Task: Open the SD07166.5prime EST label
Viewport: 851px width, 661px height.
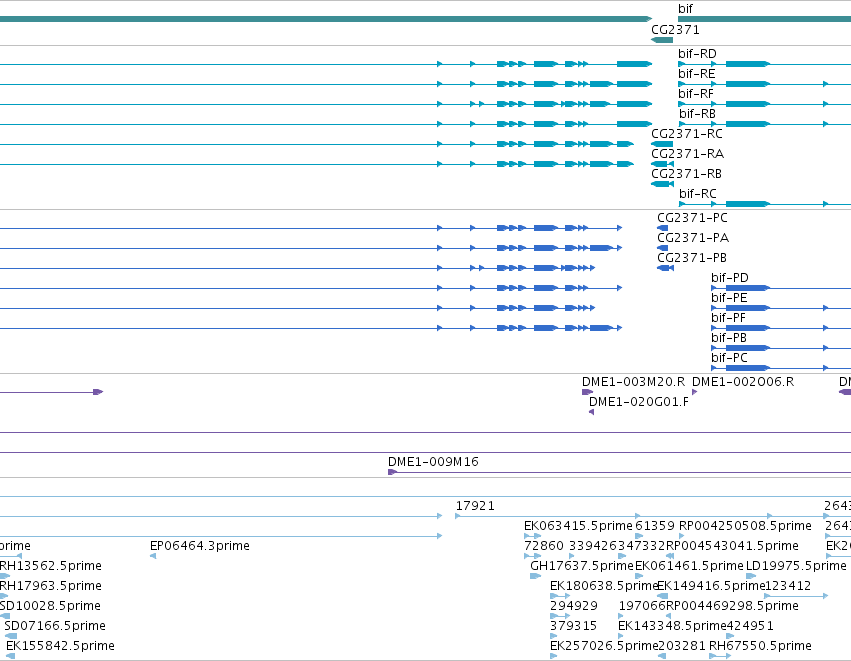Action: [55, 626]
